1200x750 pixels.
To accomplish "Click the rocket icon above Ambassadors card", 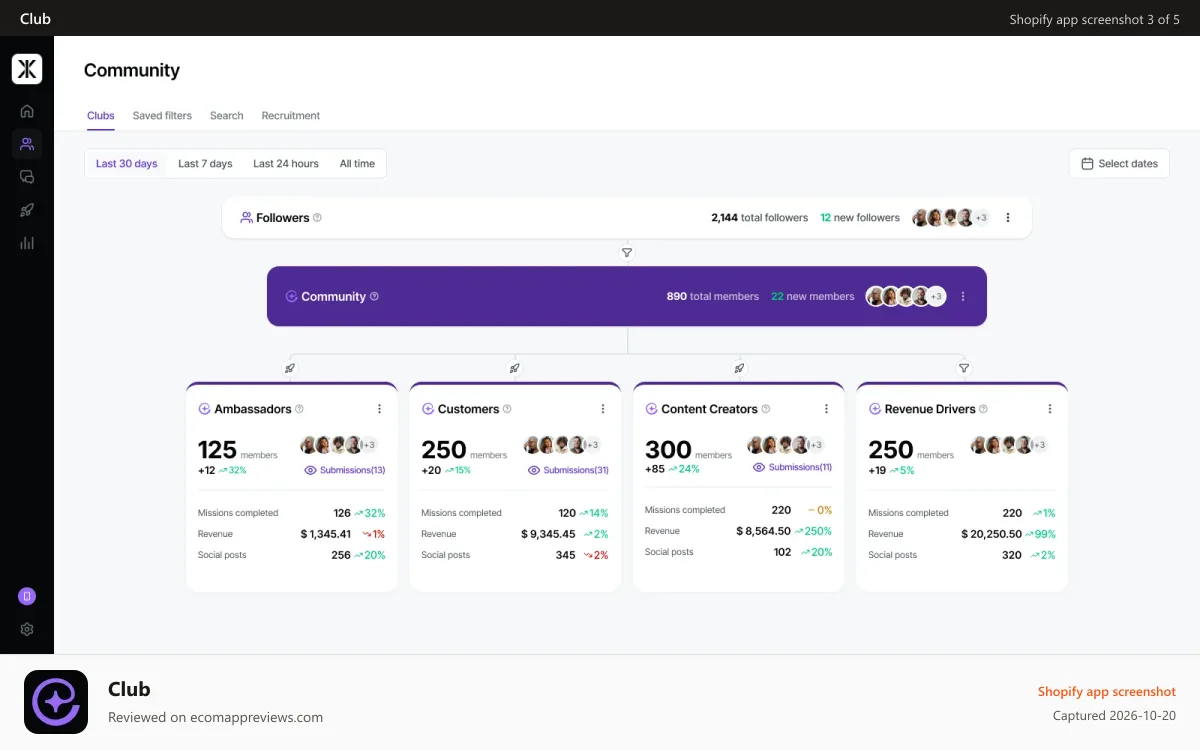I will 290,368.
